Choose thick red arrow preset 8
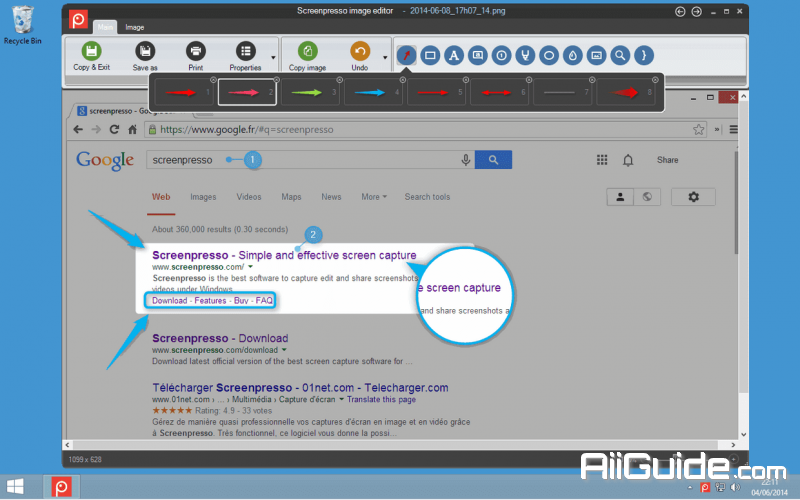 point(626,92)
